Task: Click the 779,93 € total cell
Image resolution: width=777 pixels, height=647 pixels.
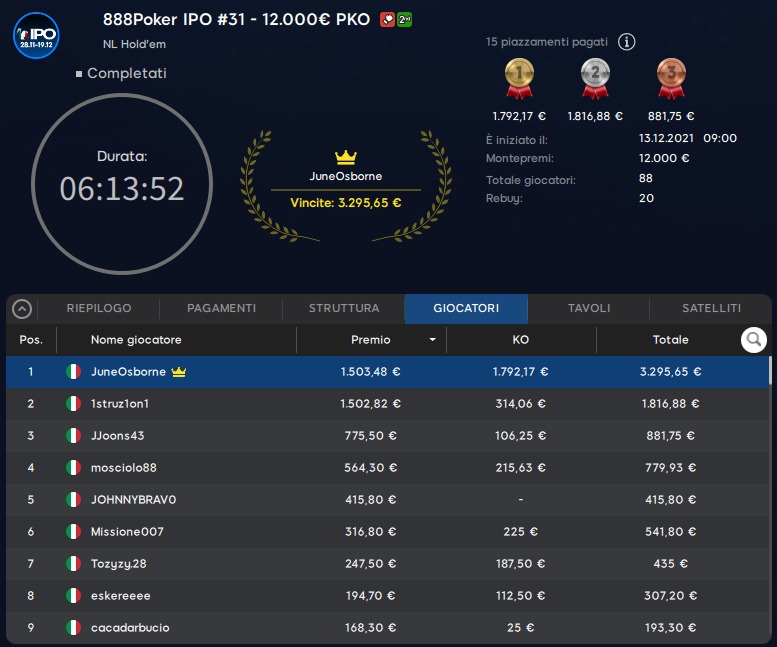Action: 670,467
